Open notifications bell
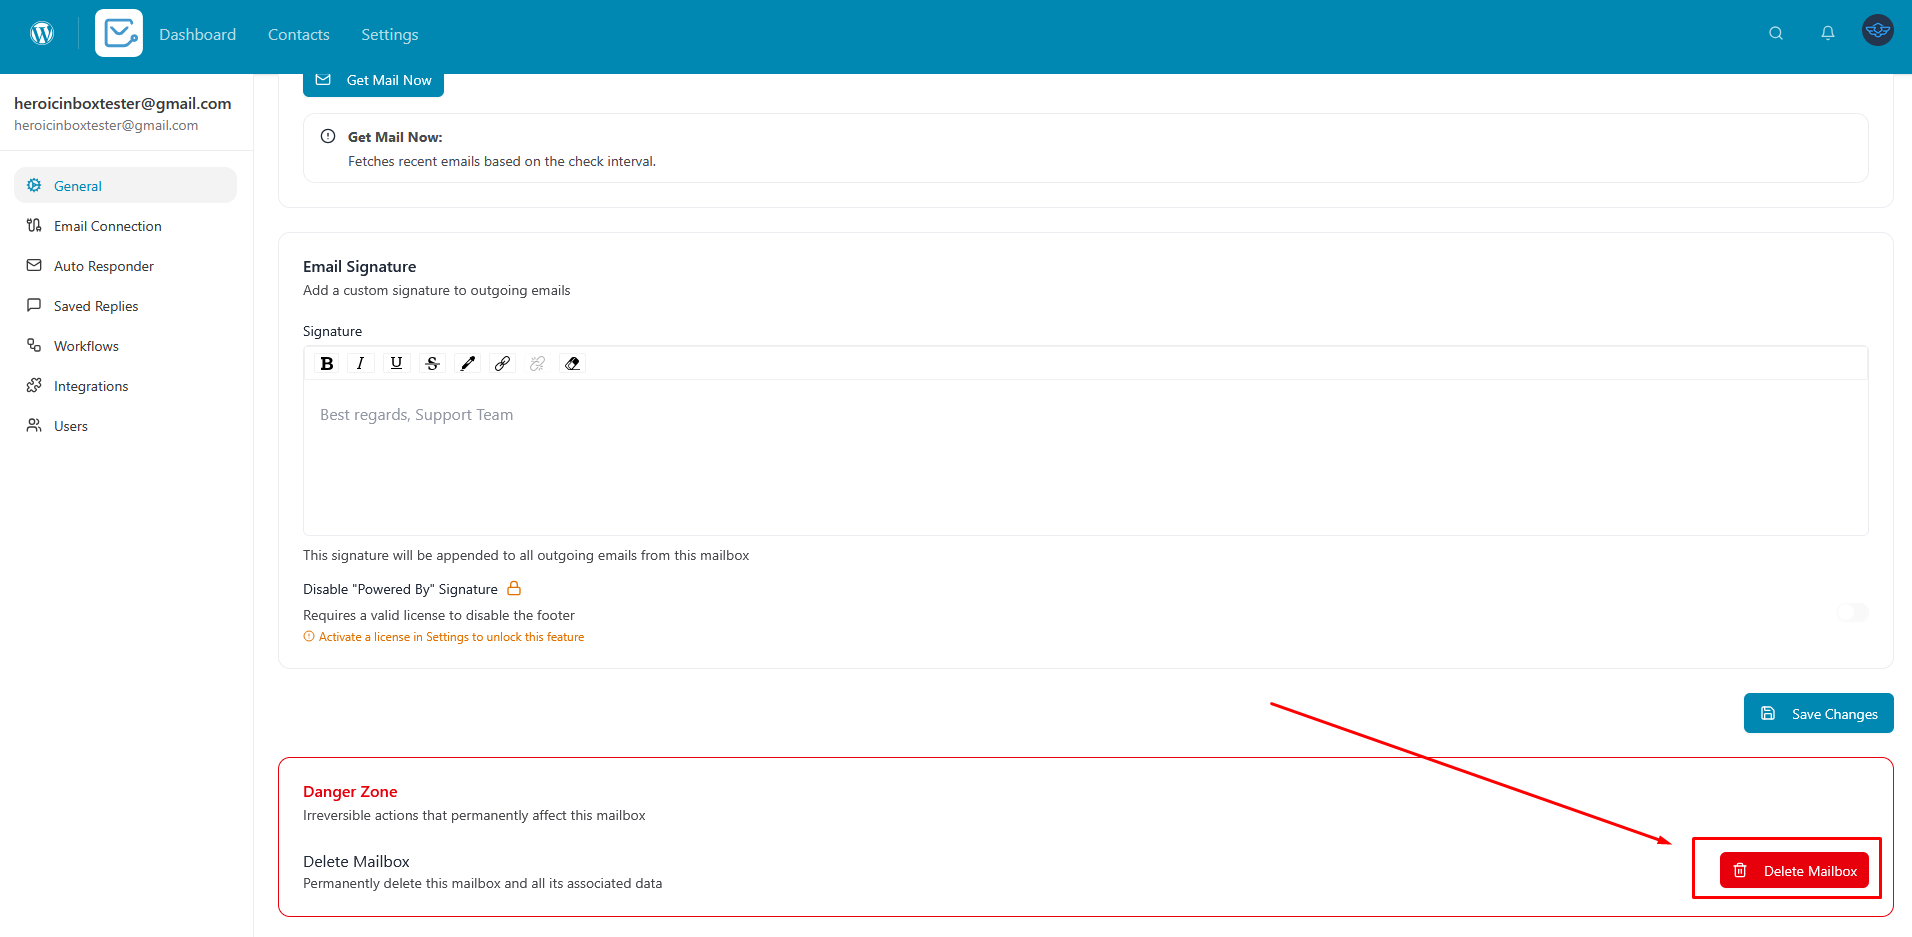Image resolution: width=1912 pixels, height=937 pixels. click(1827, 34)
